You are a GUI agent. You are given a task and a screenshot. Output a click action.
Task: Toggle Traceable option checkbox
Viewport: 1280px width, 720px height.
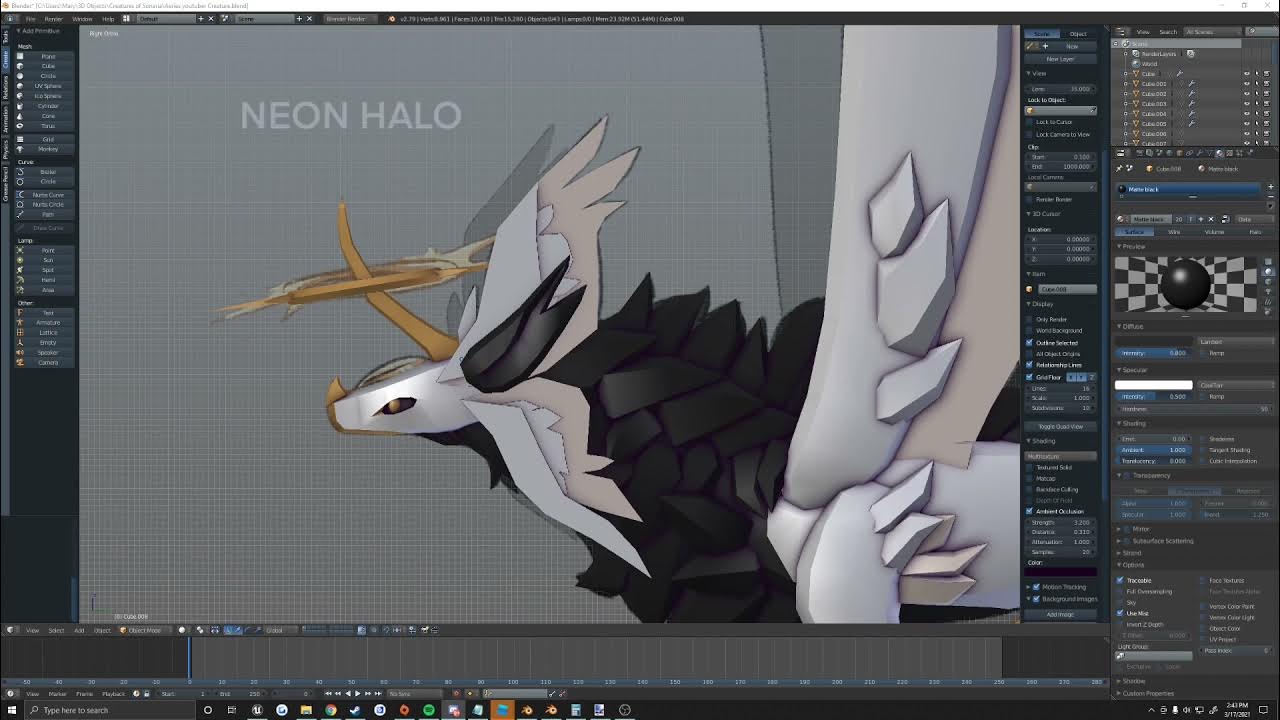pyautogui.click(x=1120, y=580)
